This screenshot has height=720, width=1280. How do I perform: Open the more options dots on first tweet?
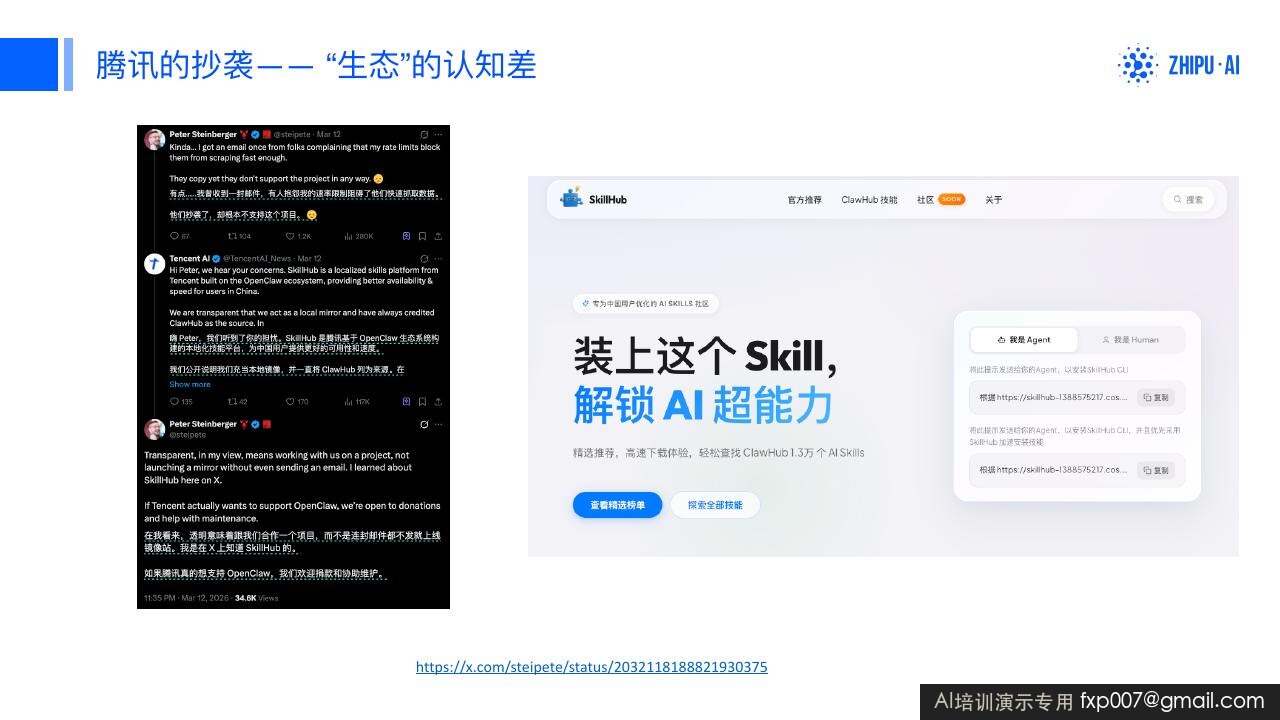439,134
